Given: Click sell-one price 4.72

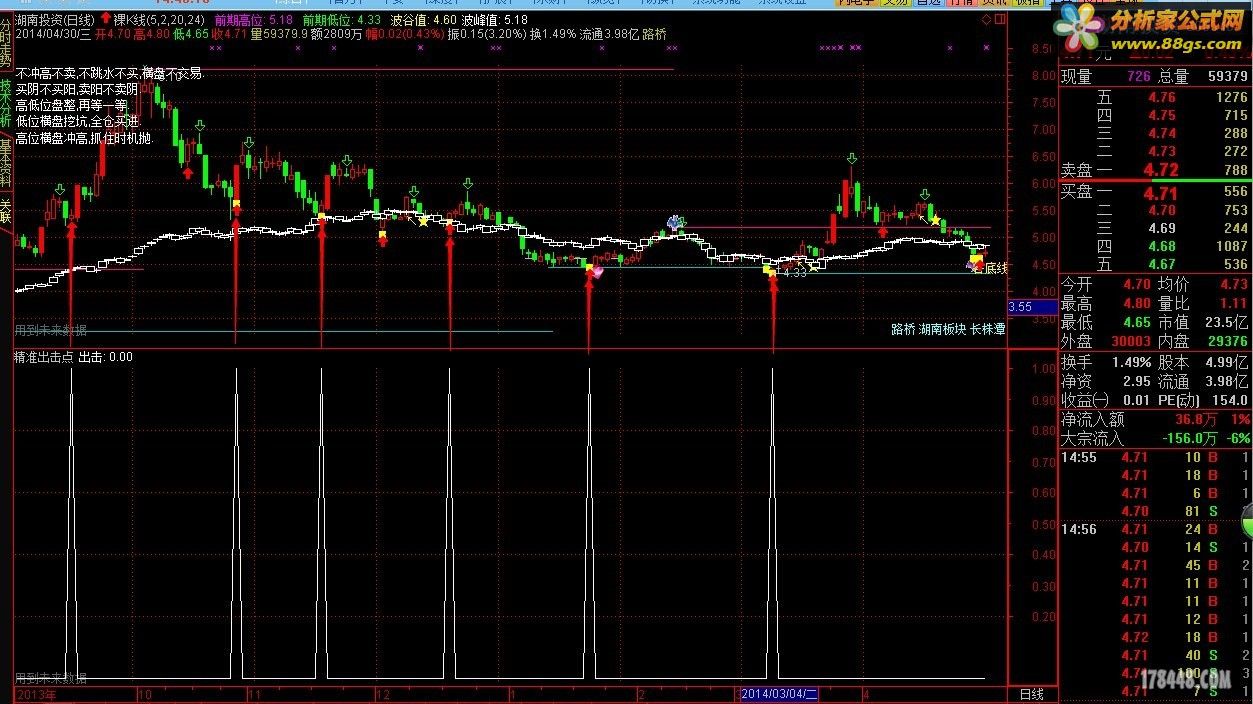Looking at the screenshot, I should click(x=1161, y=170).
